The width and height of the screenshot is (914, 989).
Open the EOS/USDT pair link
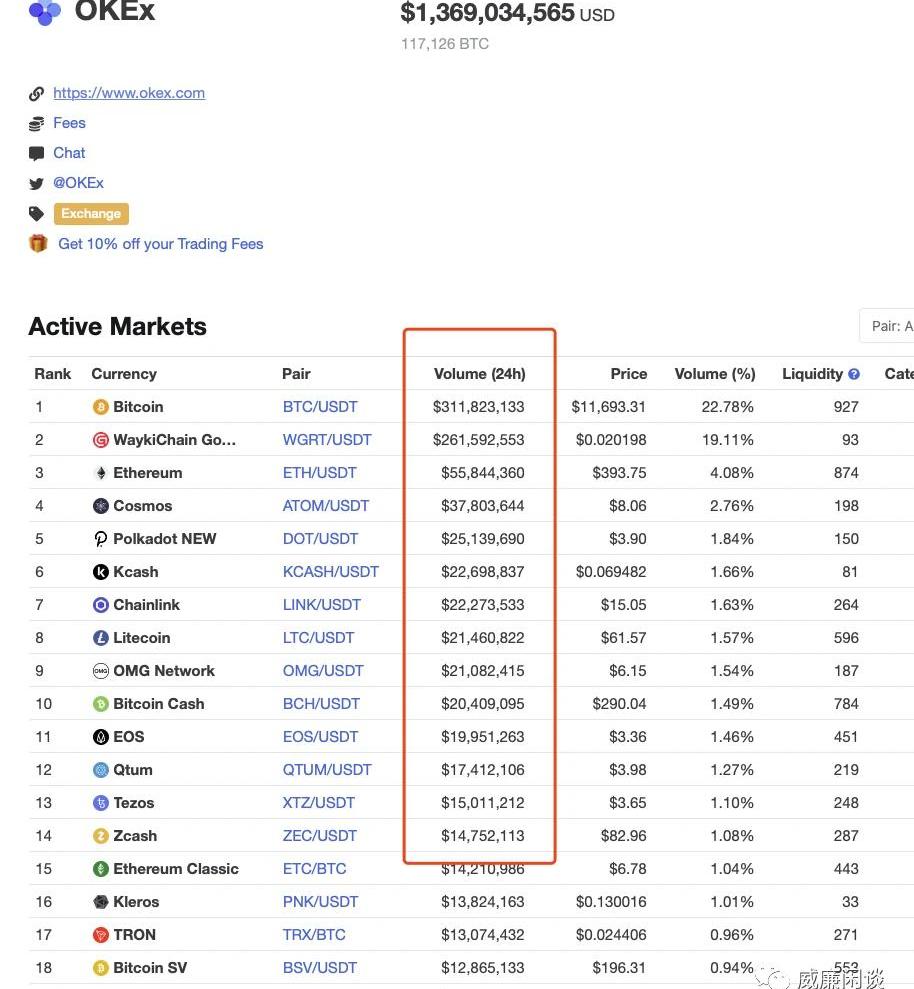[x=320, y=737]
